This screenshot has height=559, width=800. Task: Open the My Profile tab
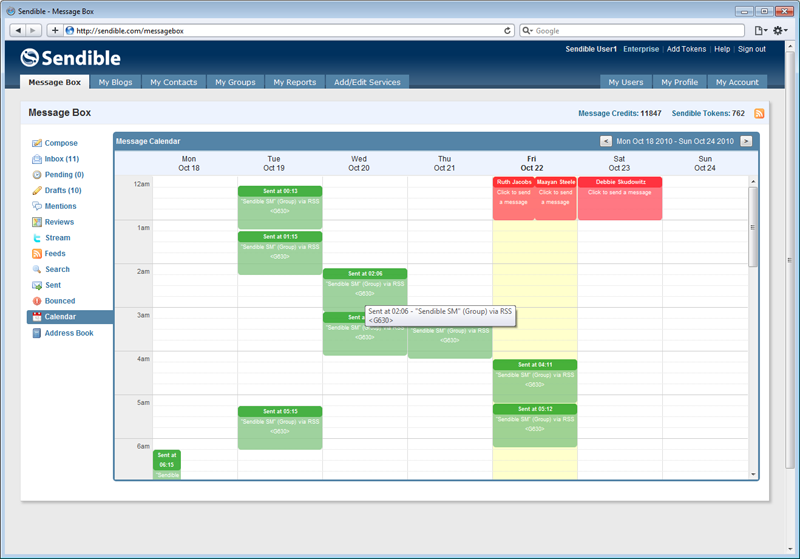(680, 82)
